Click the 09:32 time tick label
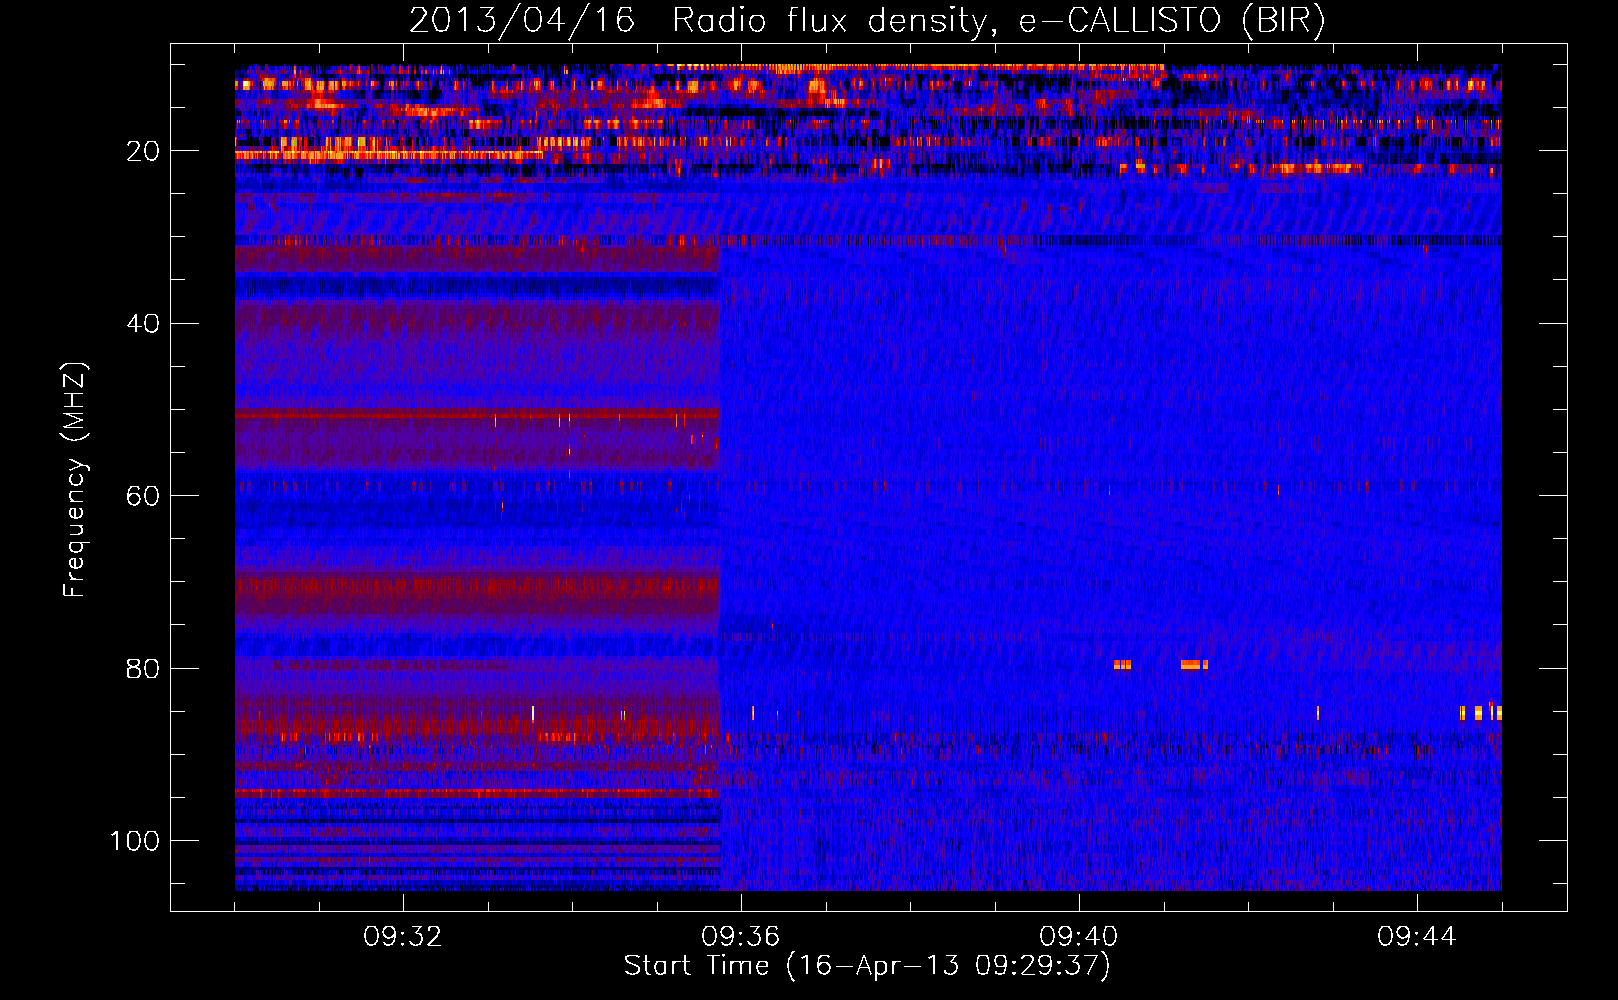Viewport: 1618px width, 1000px height. [403, 937]
